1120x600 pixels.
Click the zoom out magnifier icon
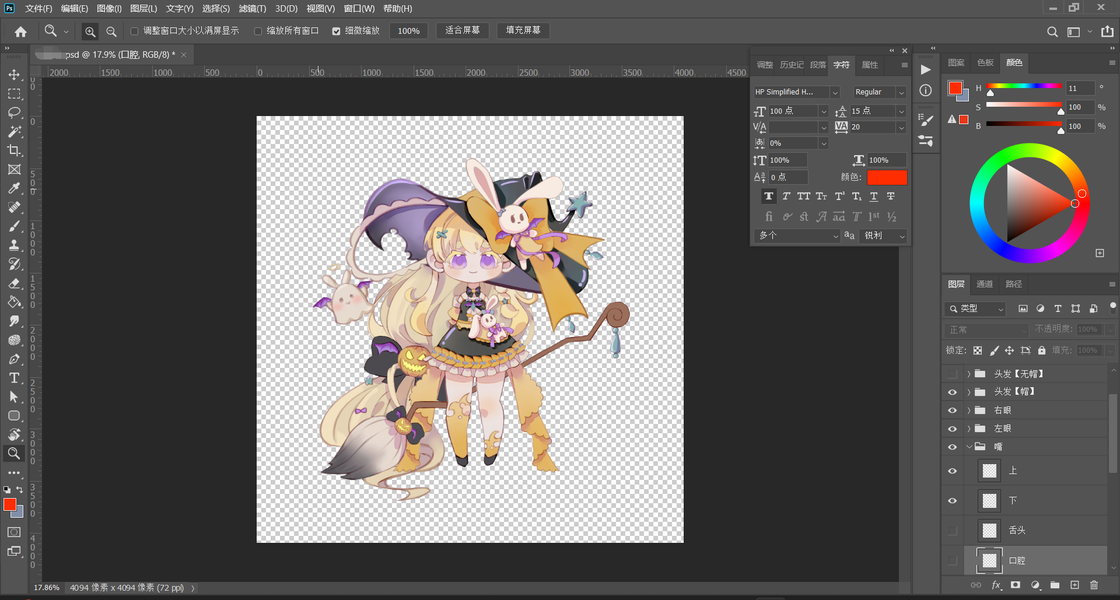pyautogui.click(x=111, y=31)
